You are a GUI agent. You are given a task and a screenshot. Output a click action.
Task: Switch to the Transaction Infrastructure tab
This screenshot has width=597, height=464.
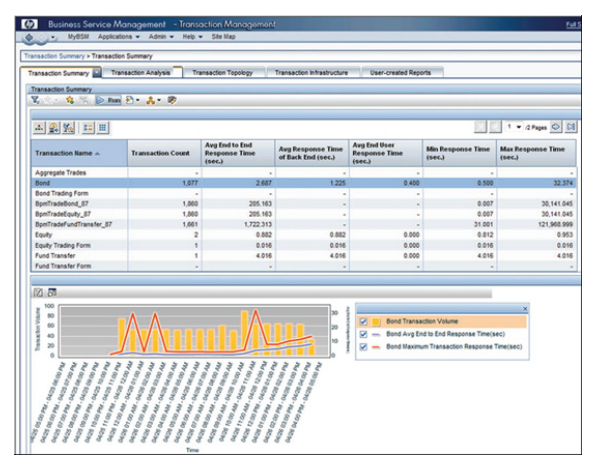(311, 73)
